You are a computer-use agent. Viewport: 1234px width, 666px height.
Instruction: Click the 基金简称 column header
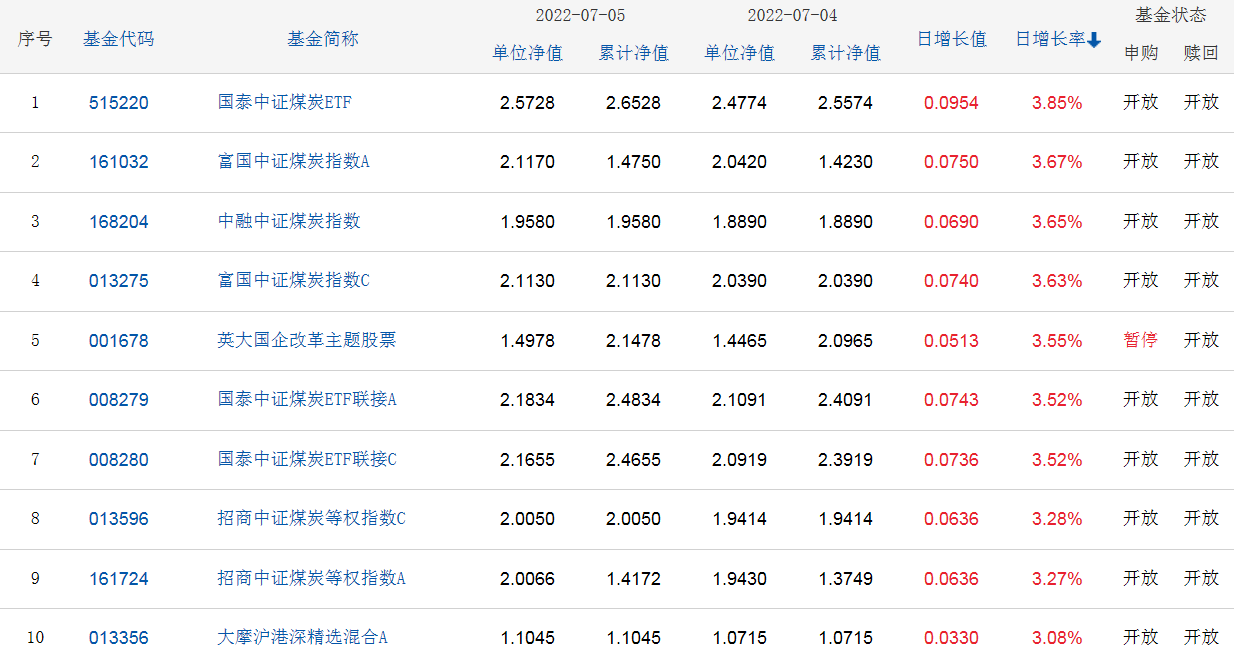[x=323, y=39]
